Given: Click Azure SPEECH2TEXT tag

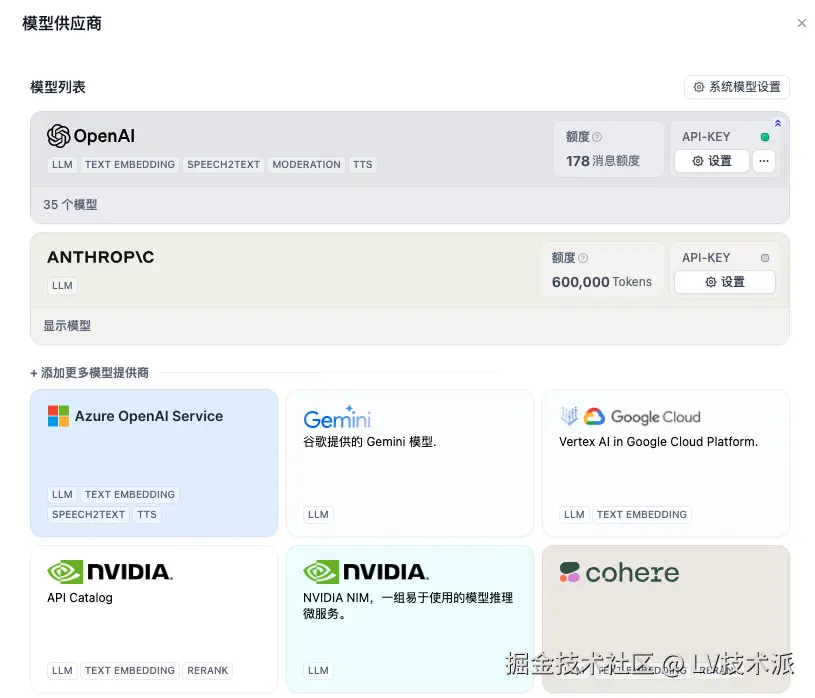Looking at the screenshot, I should (x=88, y=515).
